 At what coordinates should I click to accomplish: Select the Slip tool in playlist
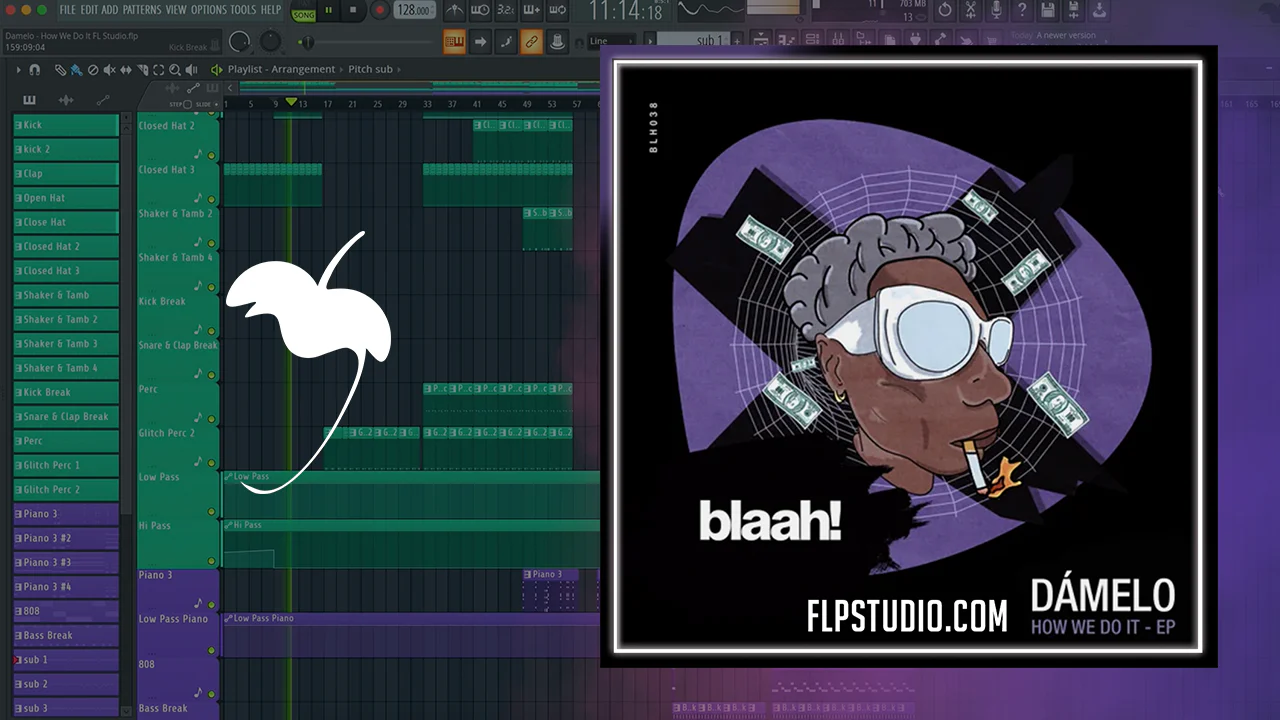126,70
